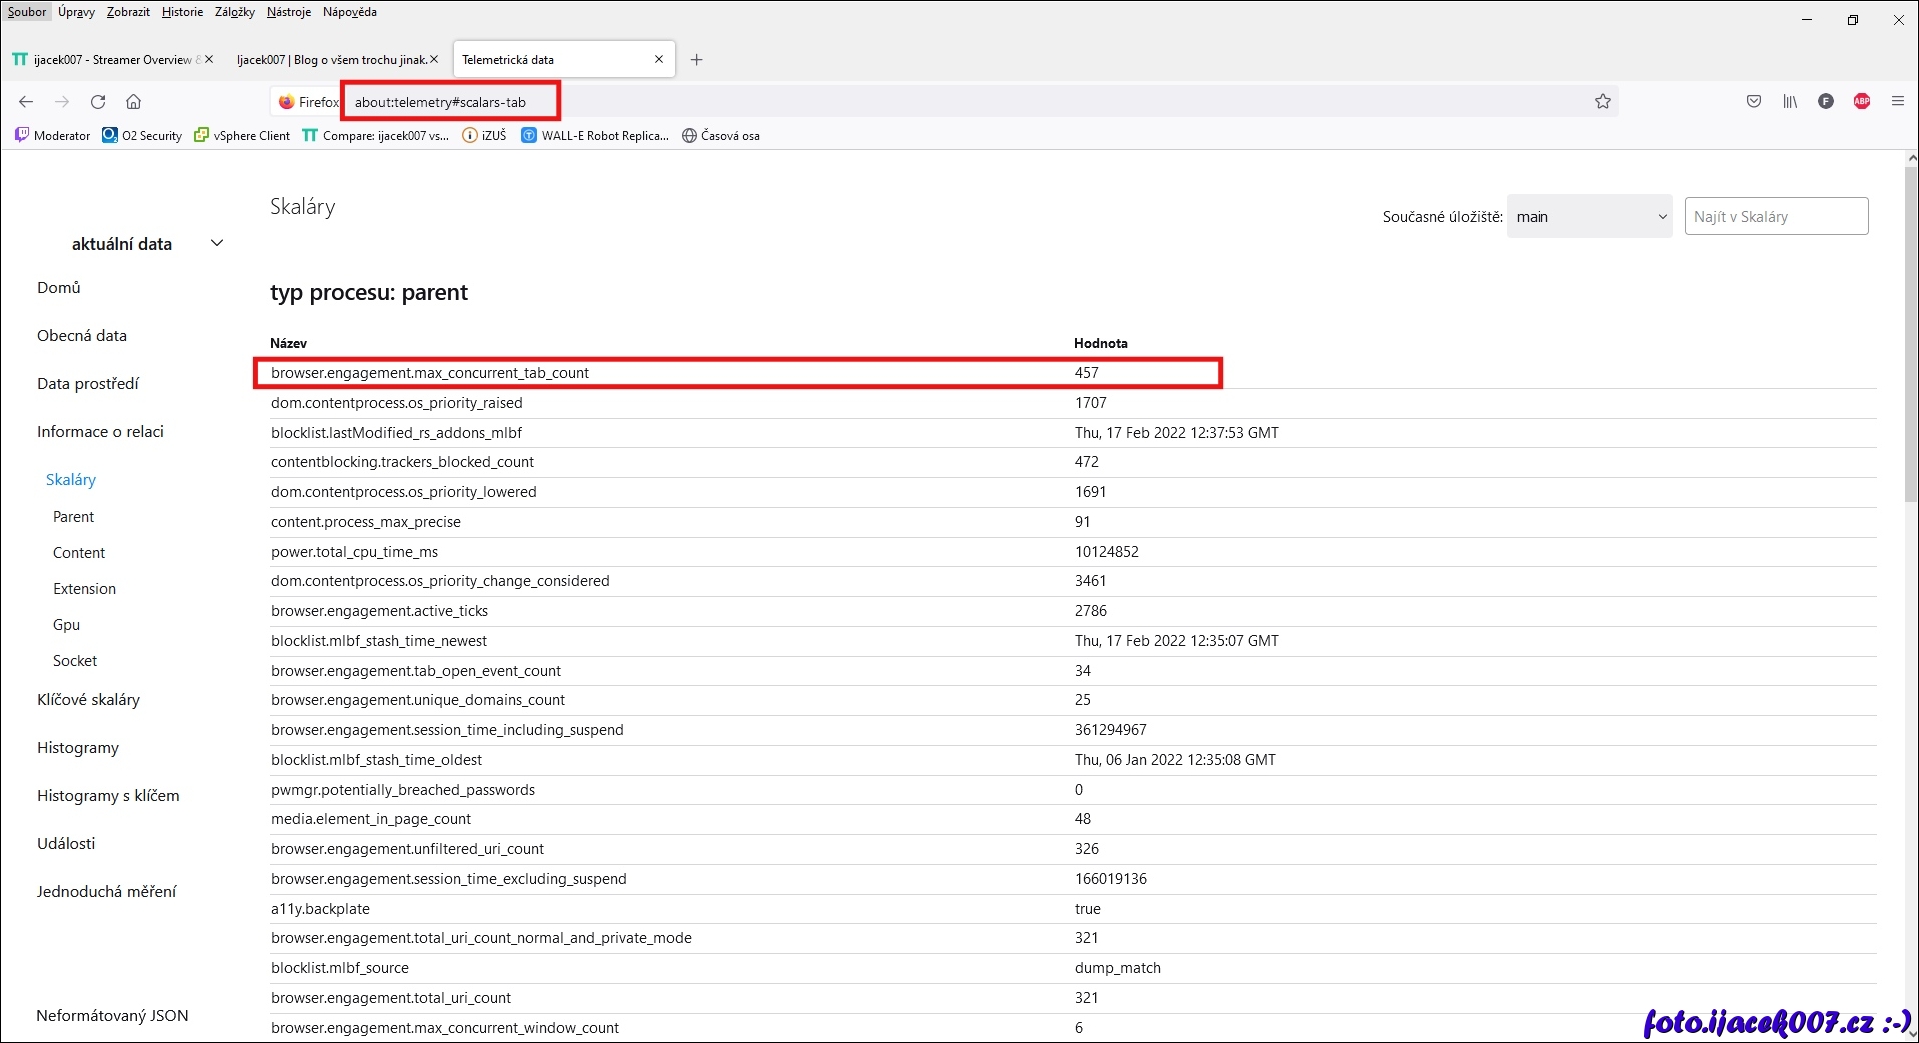Screen dimensions: 1919x1043
Task: Expand the aktuální data dropdown
Action: 216,244
